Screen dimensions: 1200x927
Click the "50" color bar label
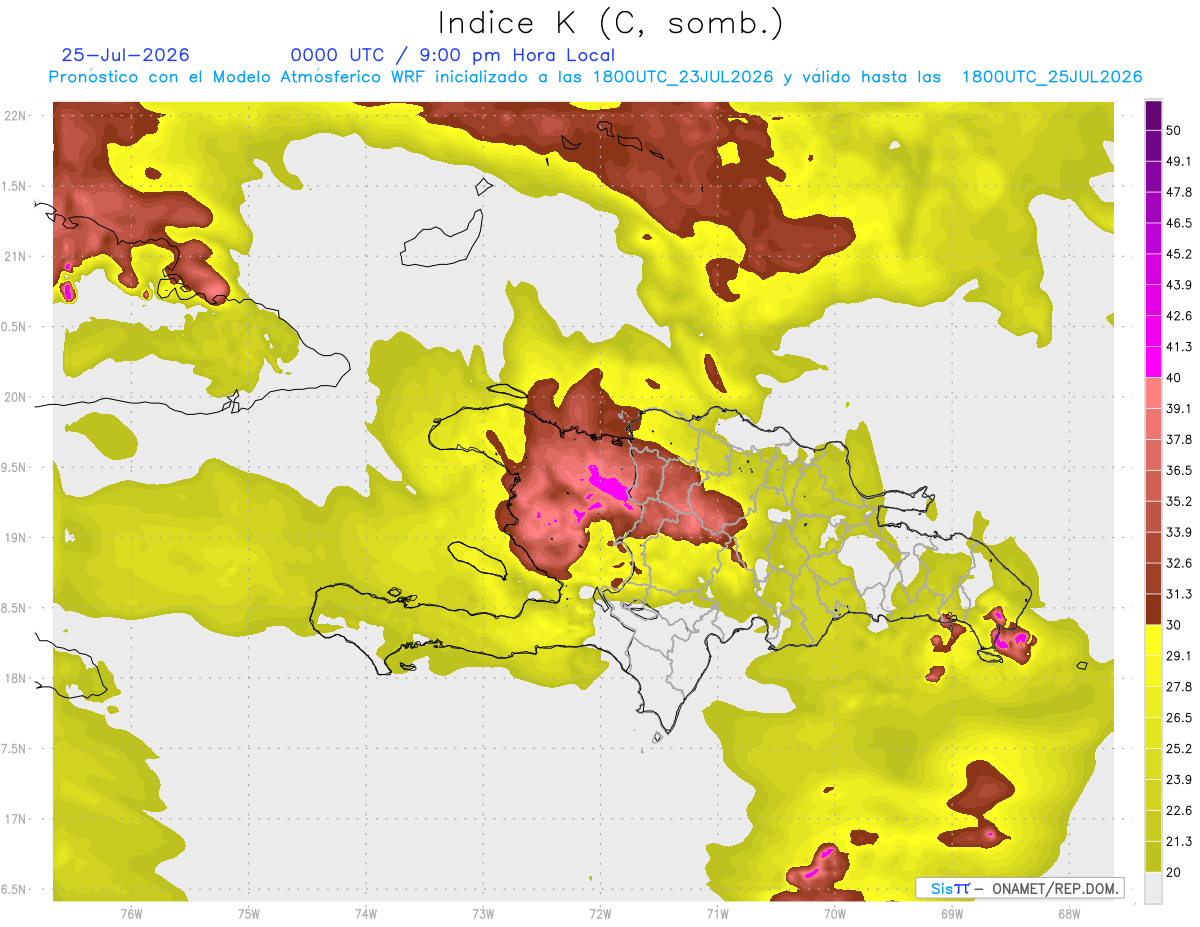1175,130
